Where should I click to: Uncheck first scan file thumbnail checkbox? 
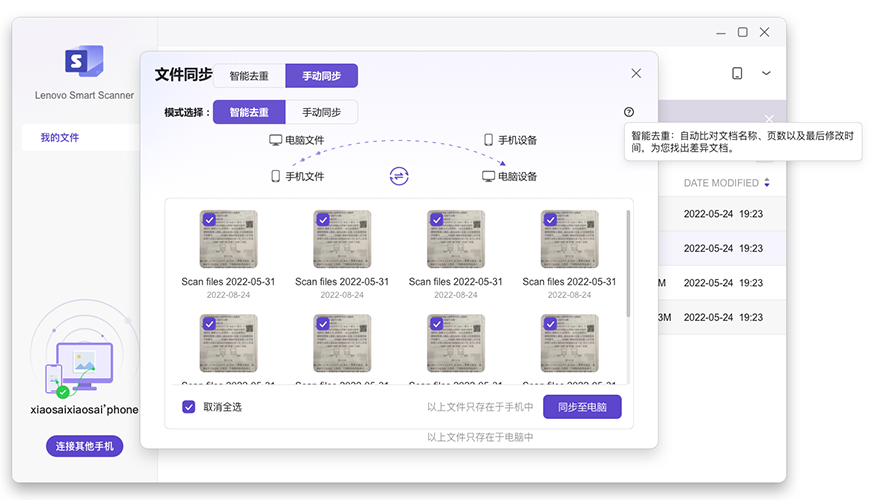209,219
